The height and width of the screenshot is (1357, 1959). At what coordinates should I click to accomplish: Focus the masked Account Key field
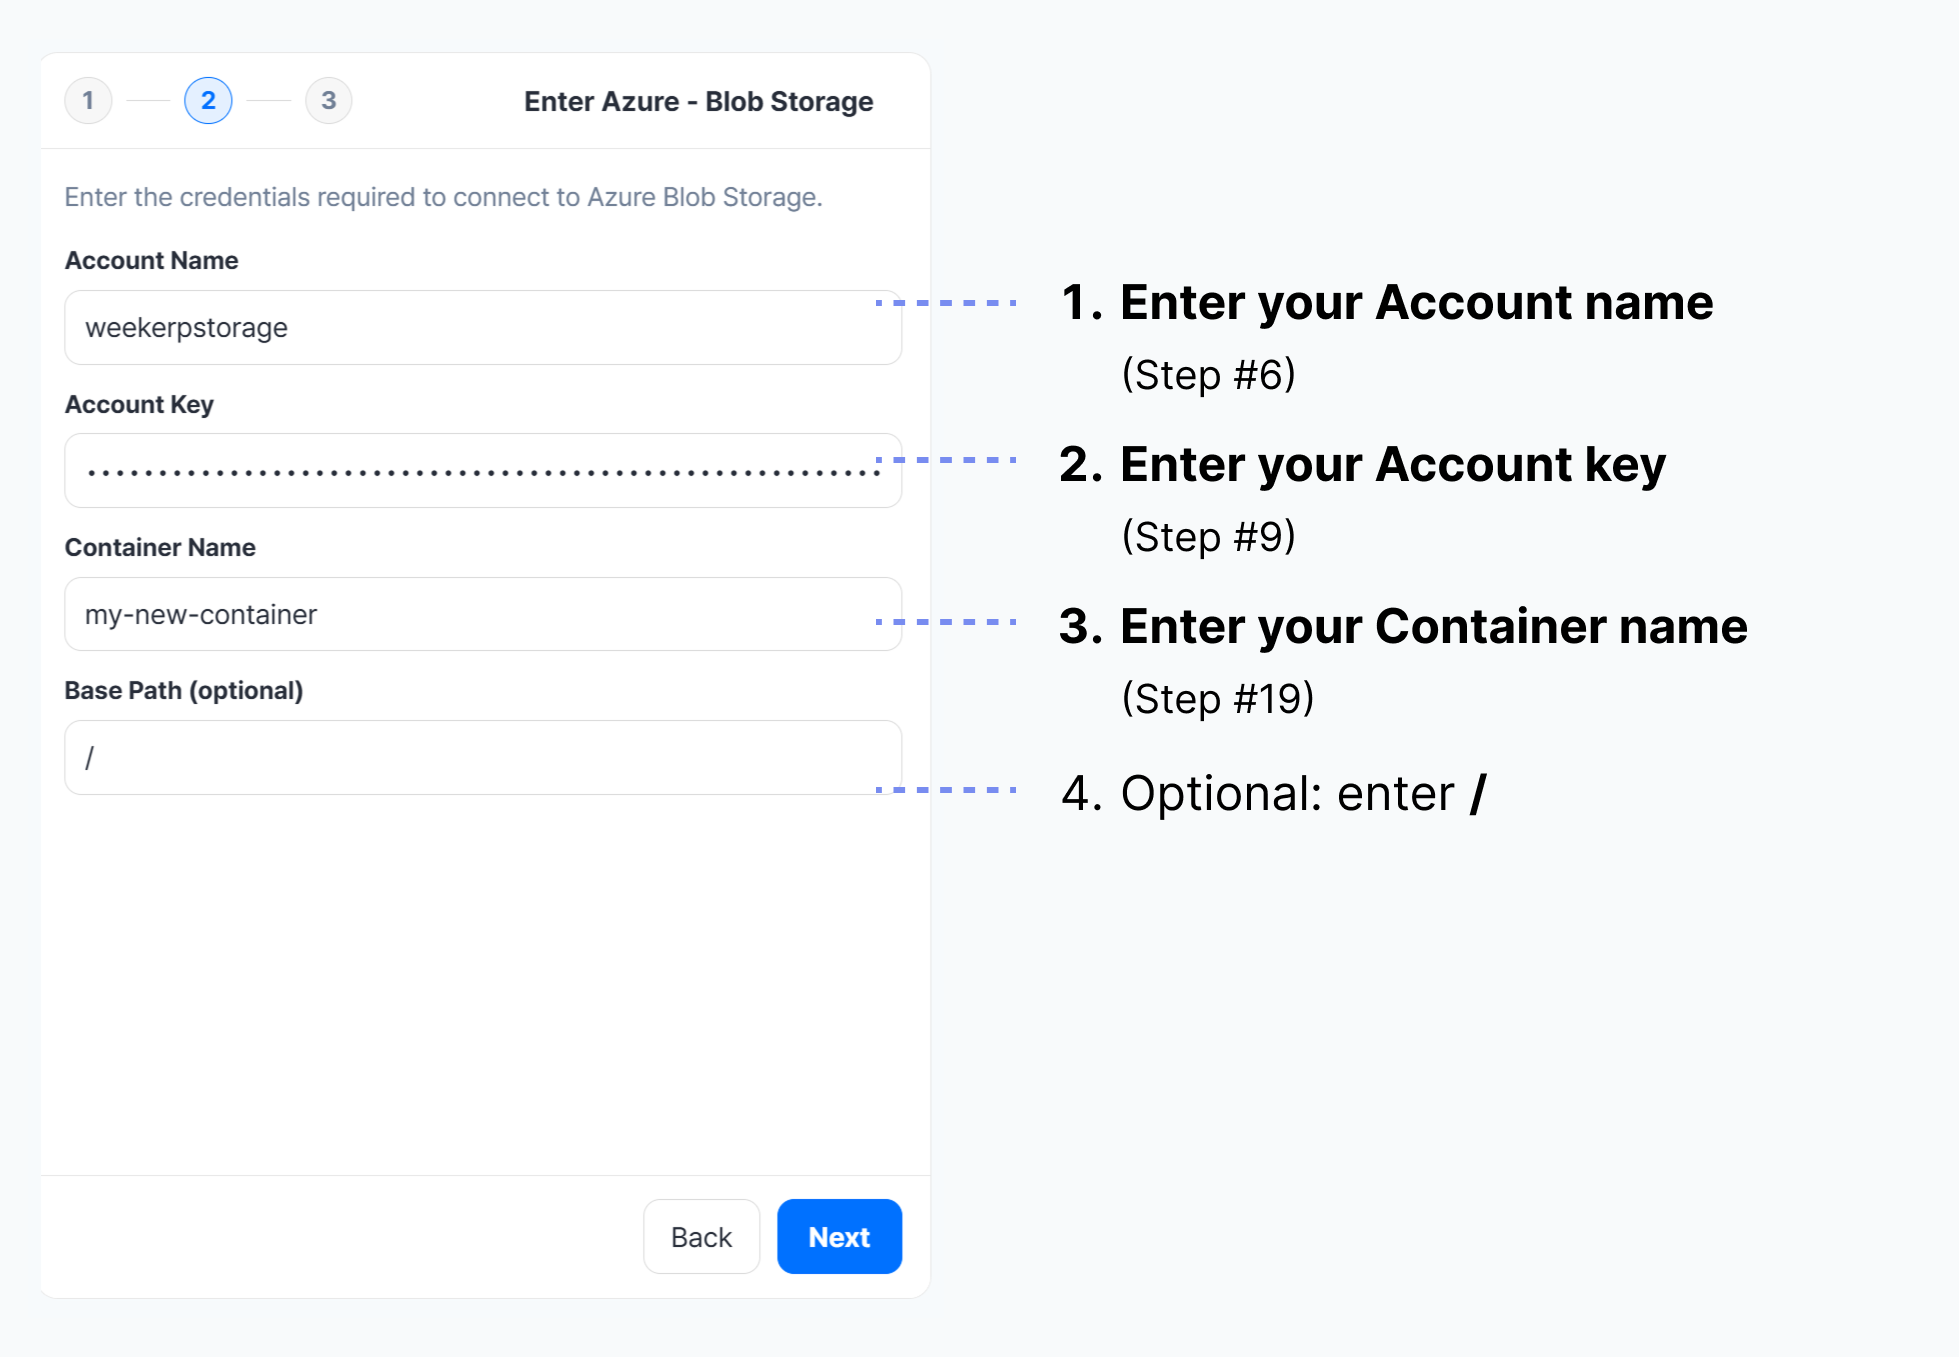(x=482, y=471)
